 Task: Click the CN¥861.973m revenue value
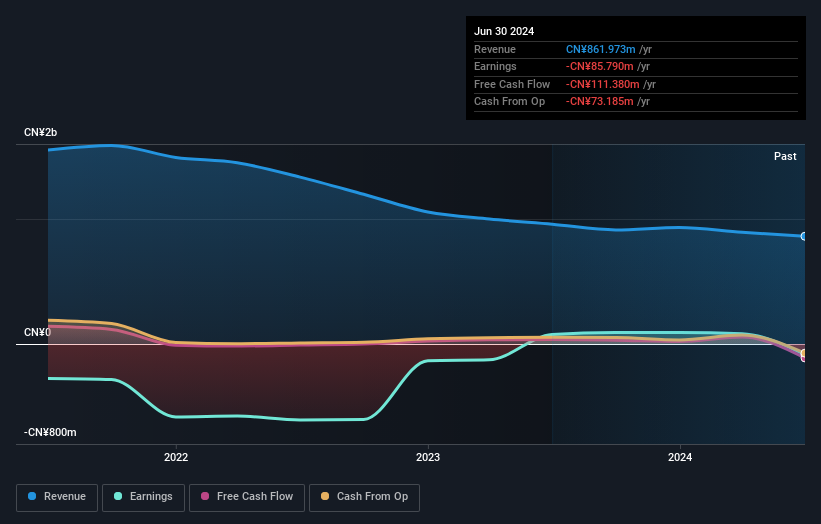point(601,49)
